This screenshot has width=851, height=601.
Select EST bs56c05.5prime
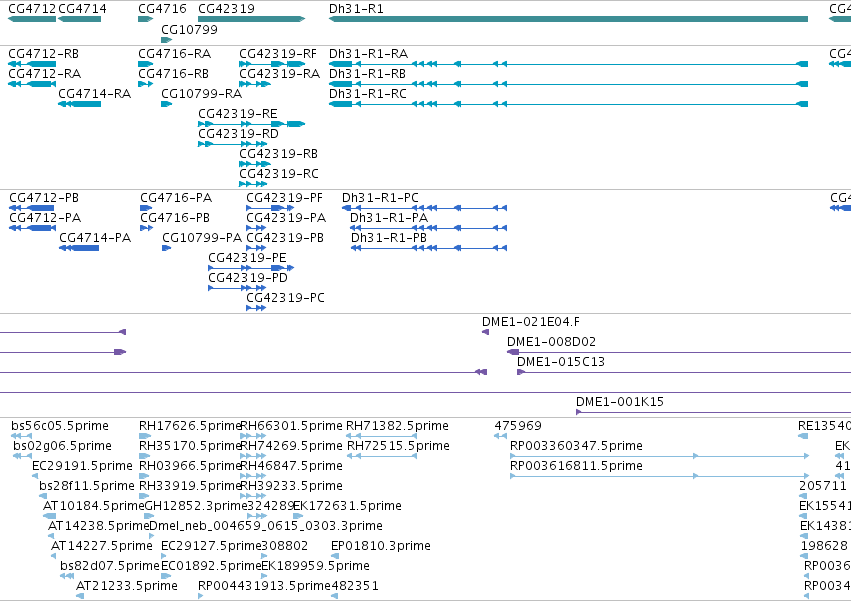[x=60, y=426]
